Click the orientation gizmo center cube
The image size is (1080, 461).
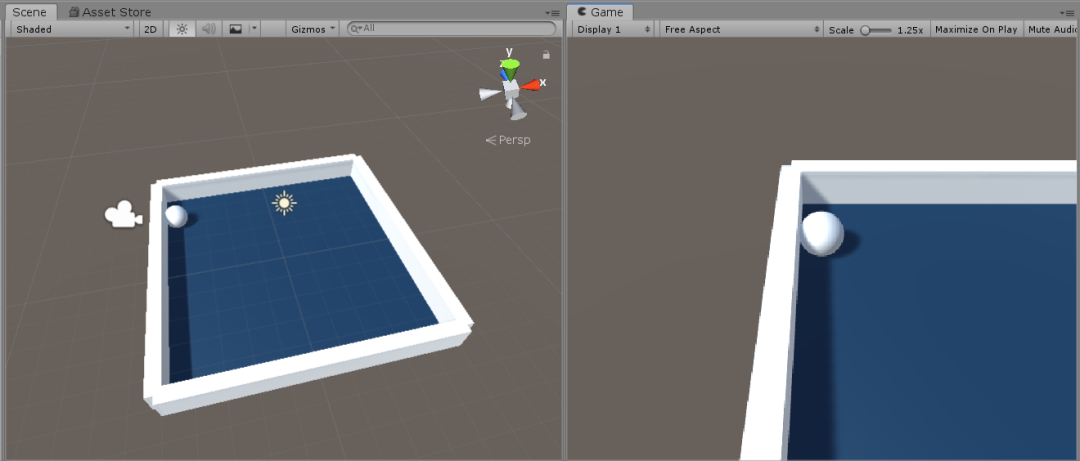tap(510, 88)
